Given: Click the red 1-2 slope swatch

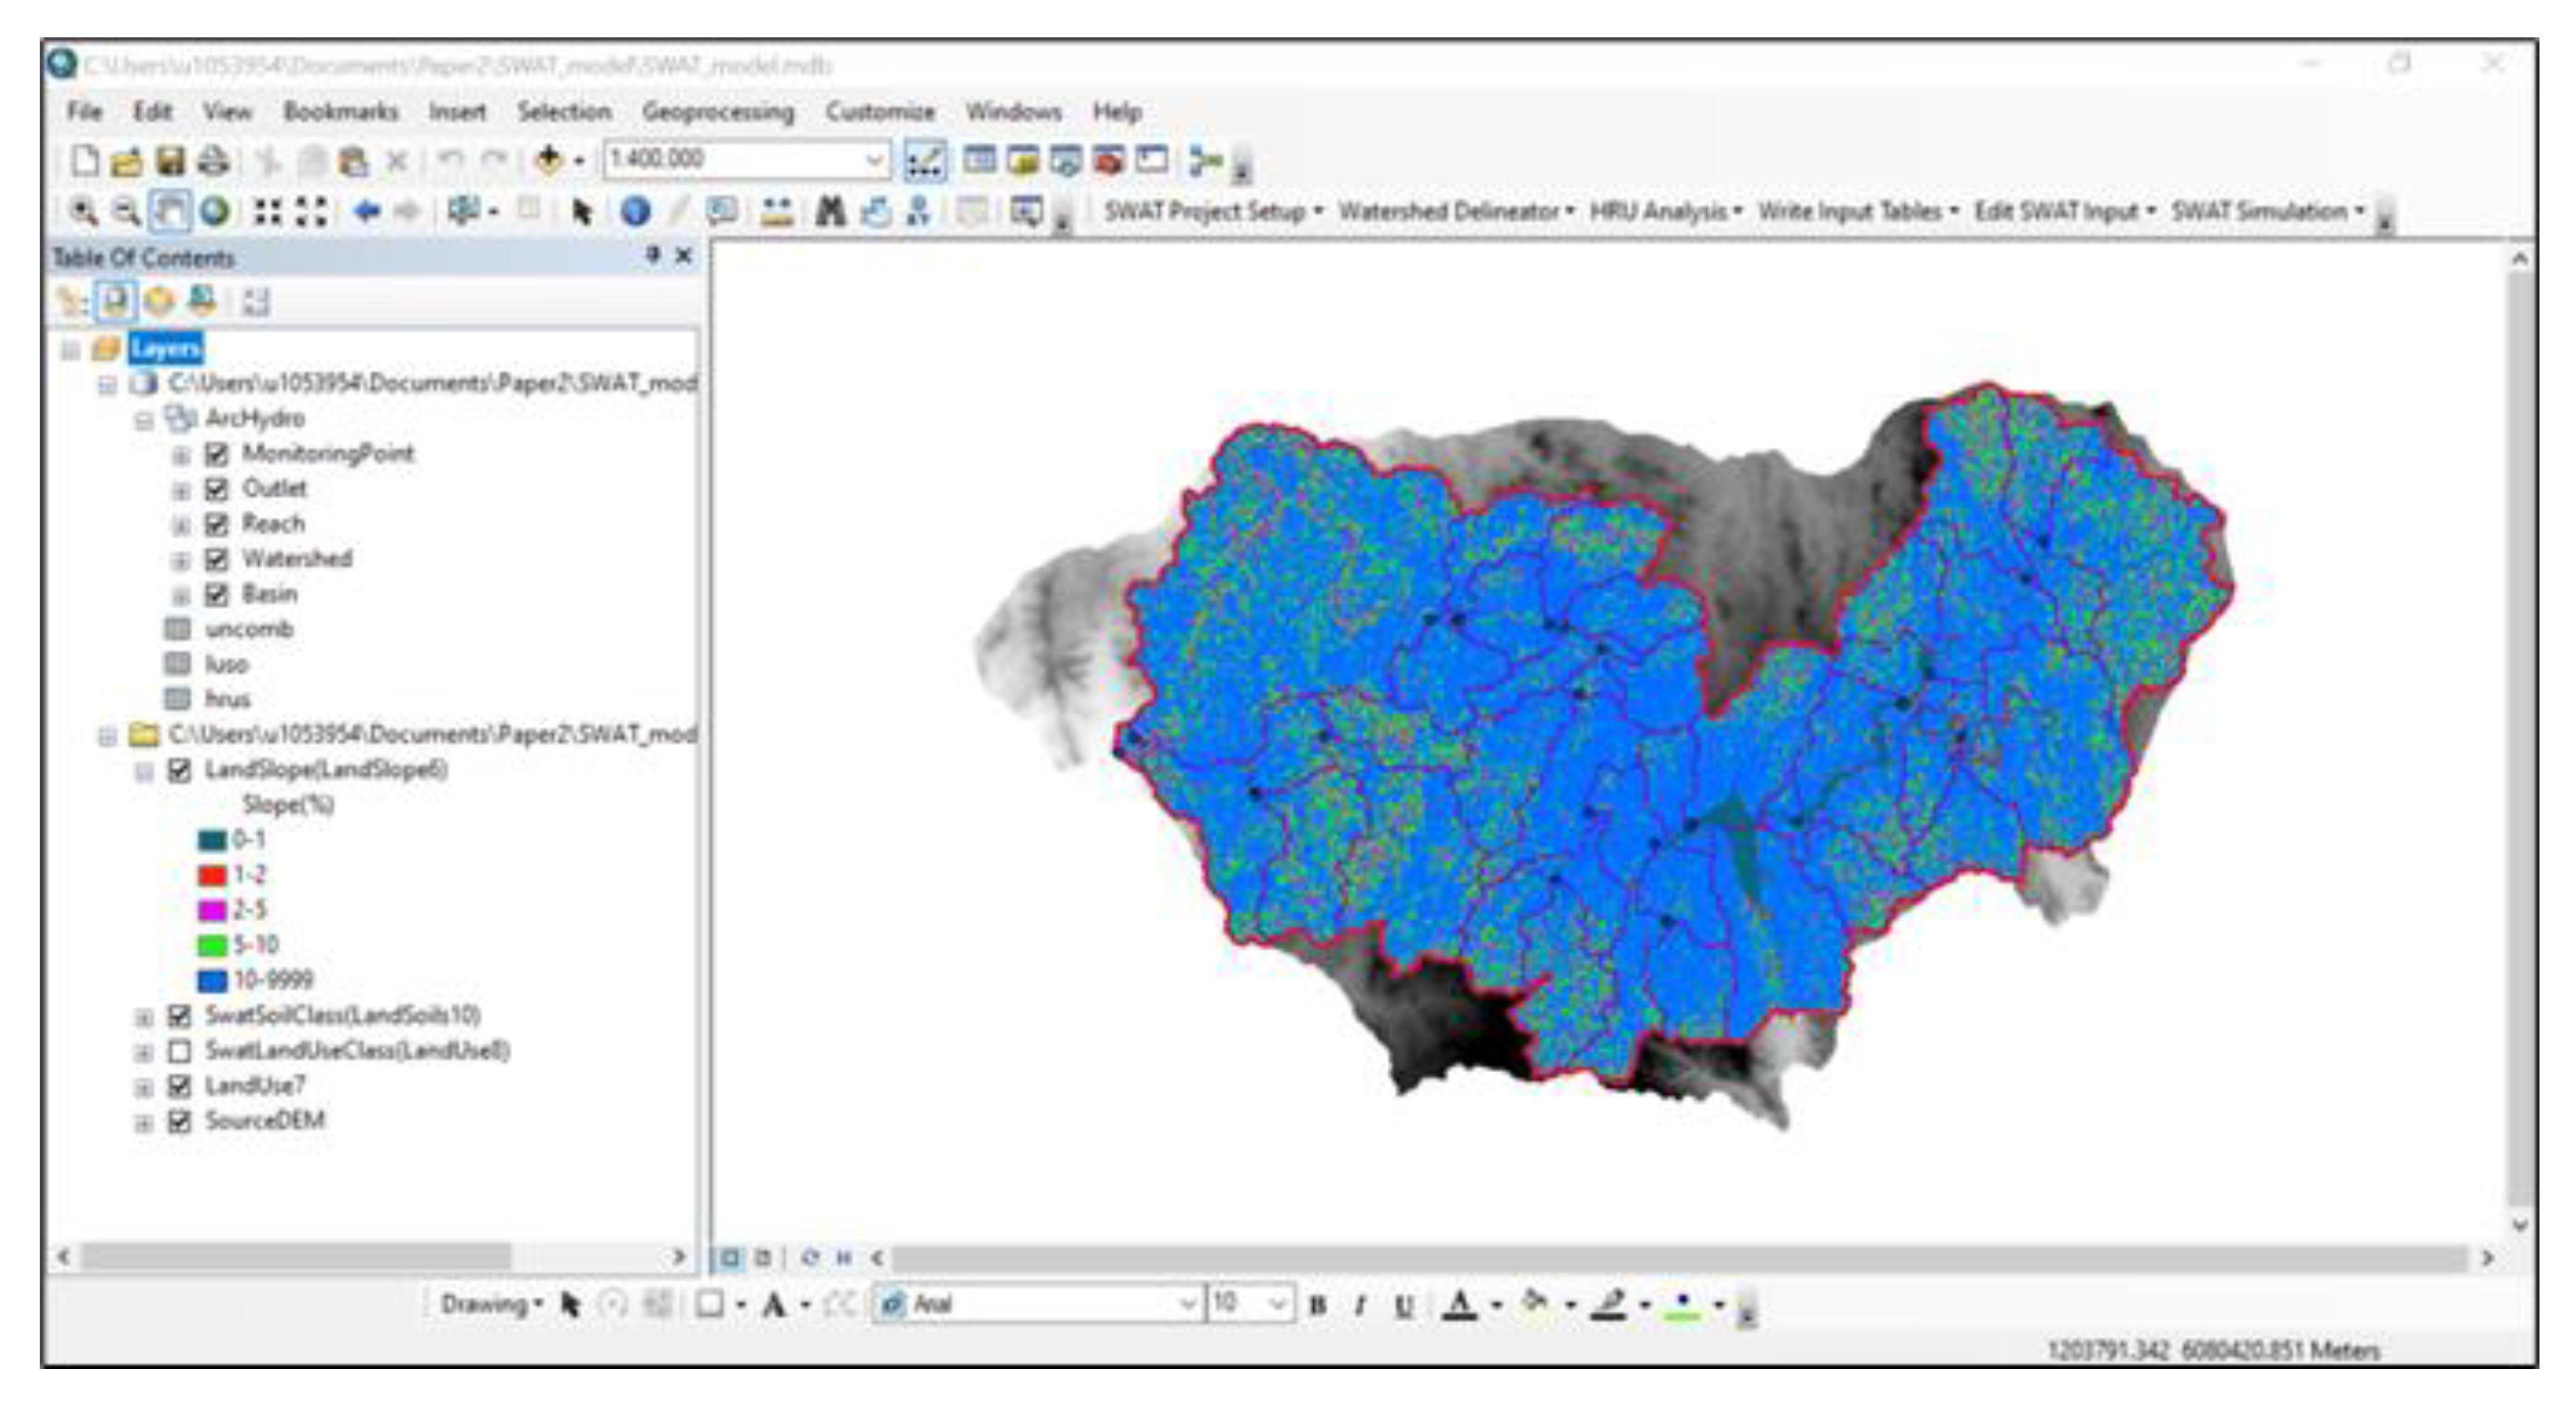Looking at the screenshot, I should pyautogui.click(x=212, y=875).
